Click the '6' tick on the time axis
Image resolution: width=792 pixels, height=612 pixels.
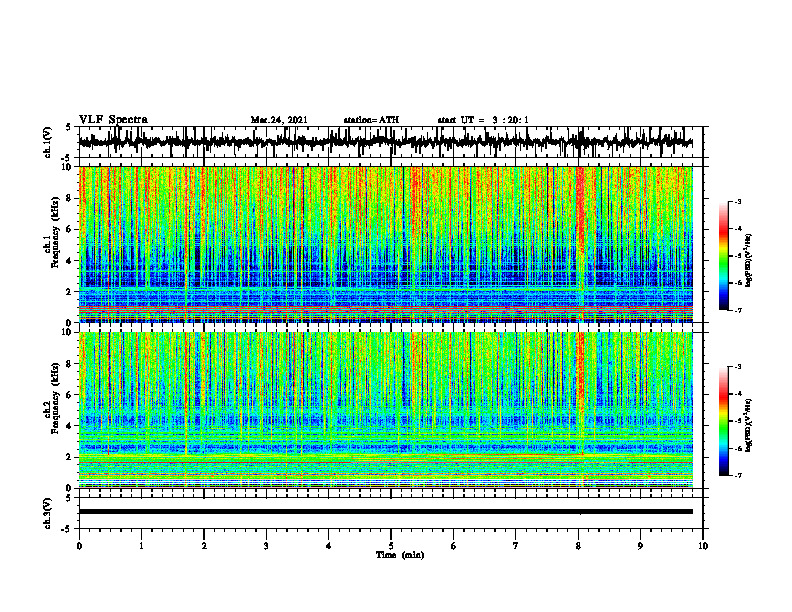pos(454,546)
